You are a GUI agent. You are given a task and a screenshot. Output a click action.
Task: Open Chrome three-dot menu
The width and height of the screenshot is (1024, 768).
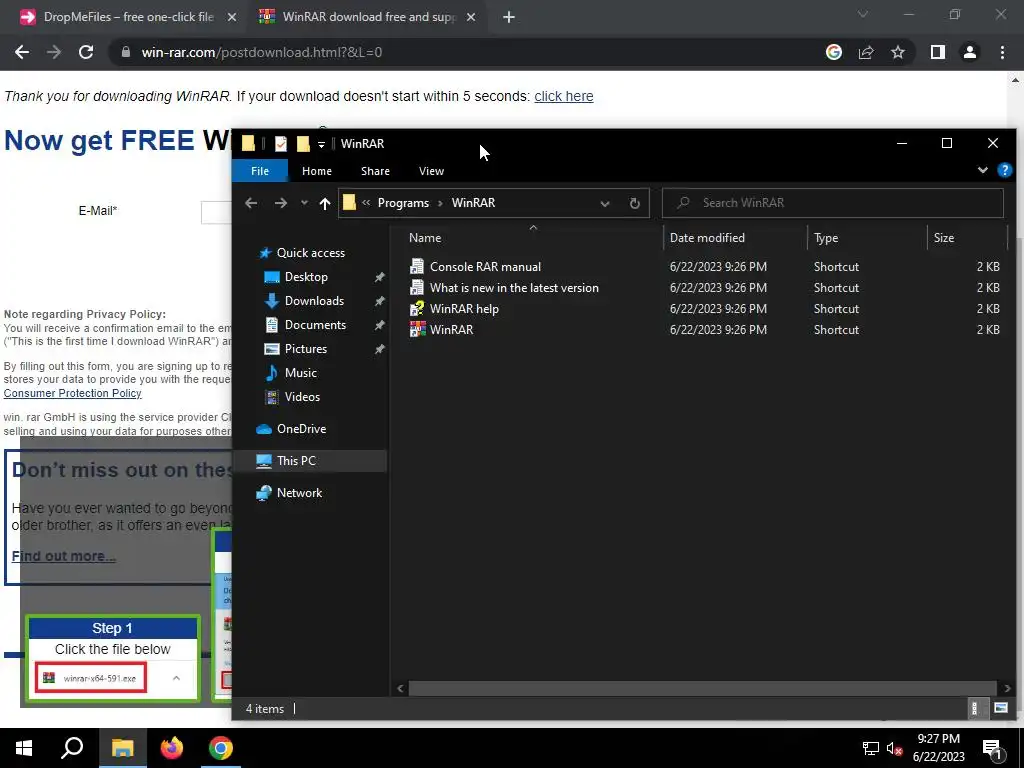(x=1002, y=52)
